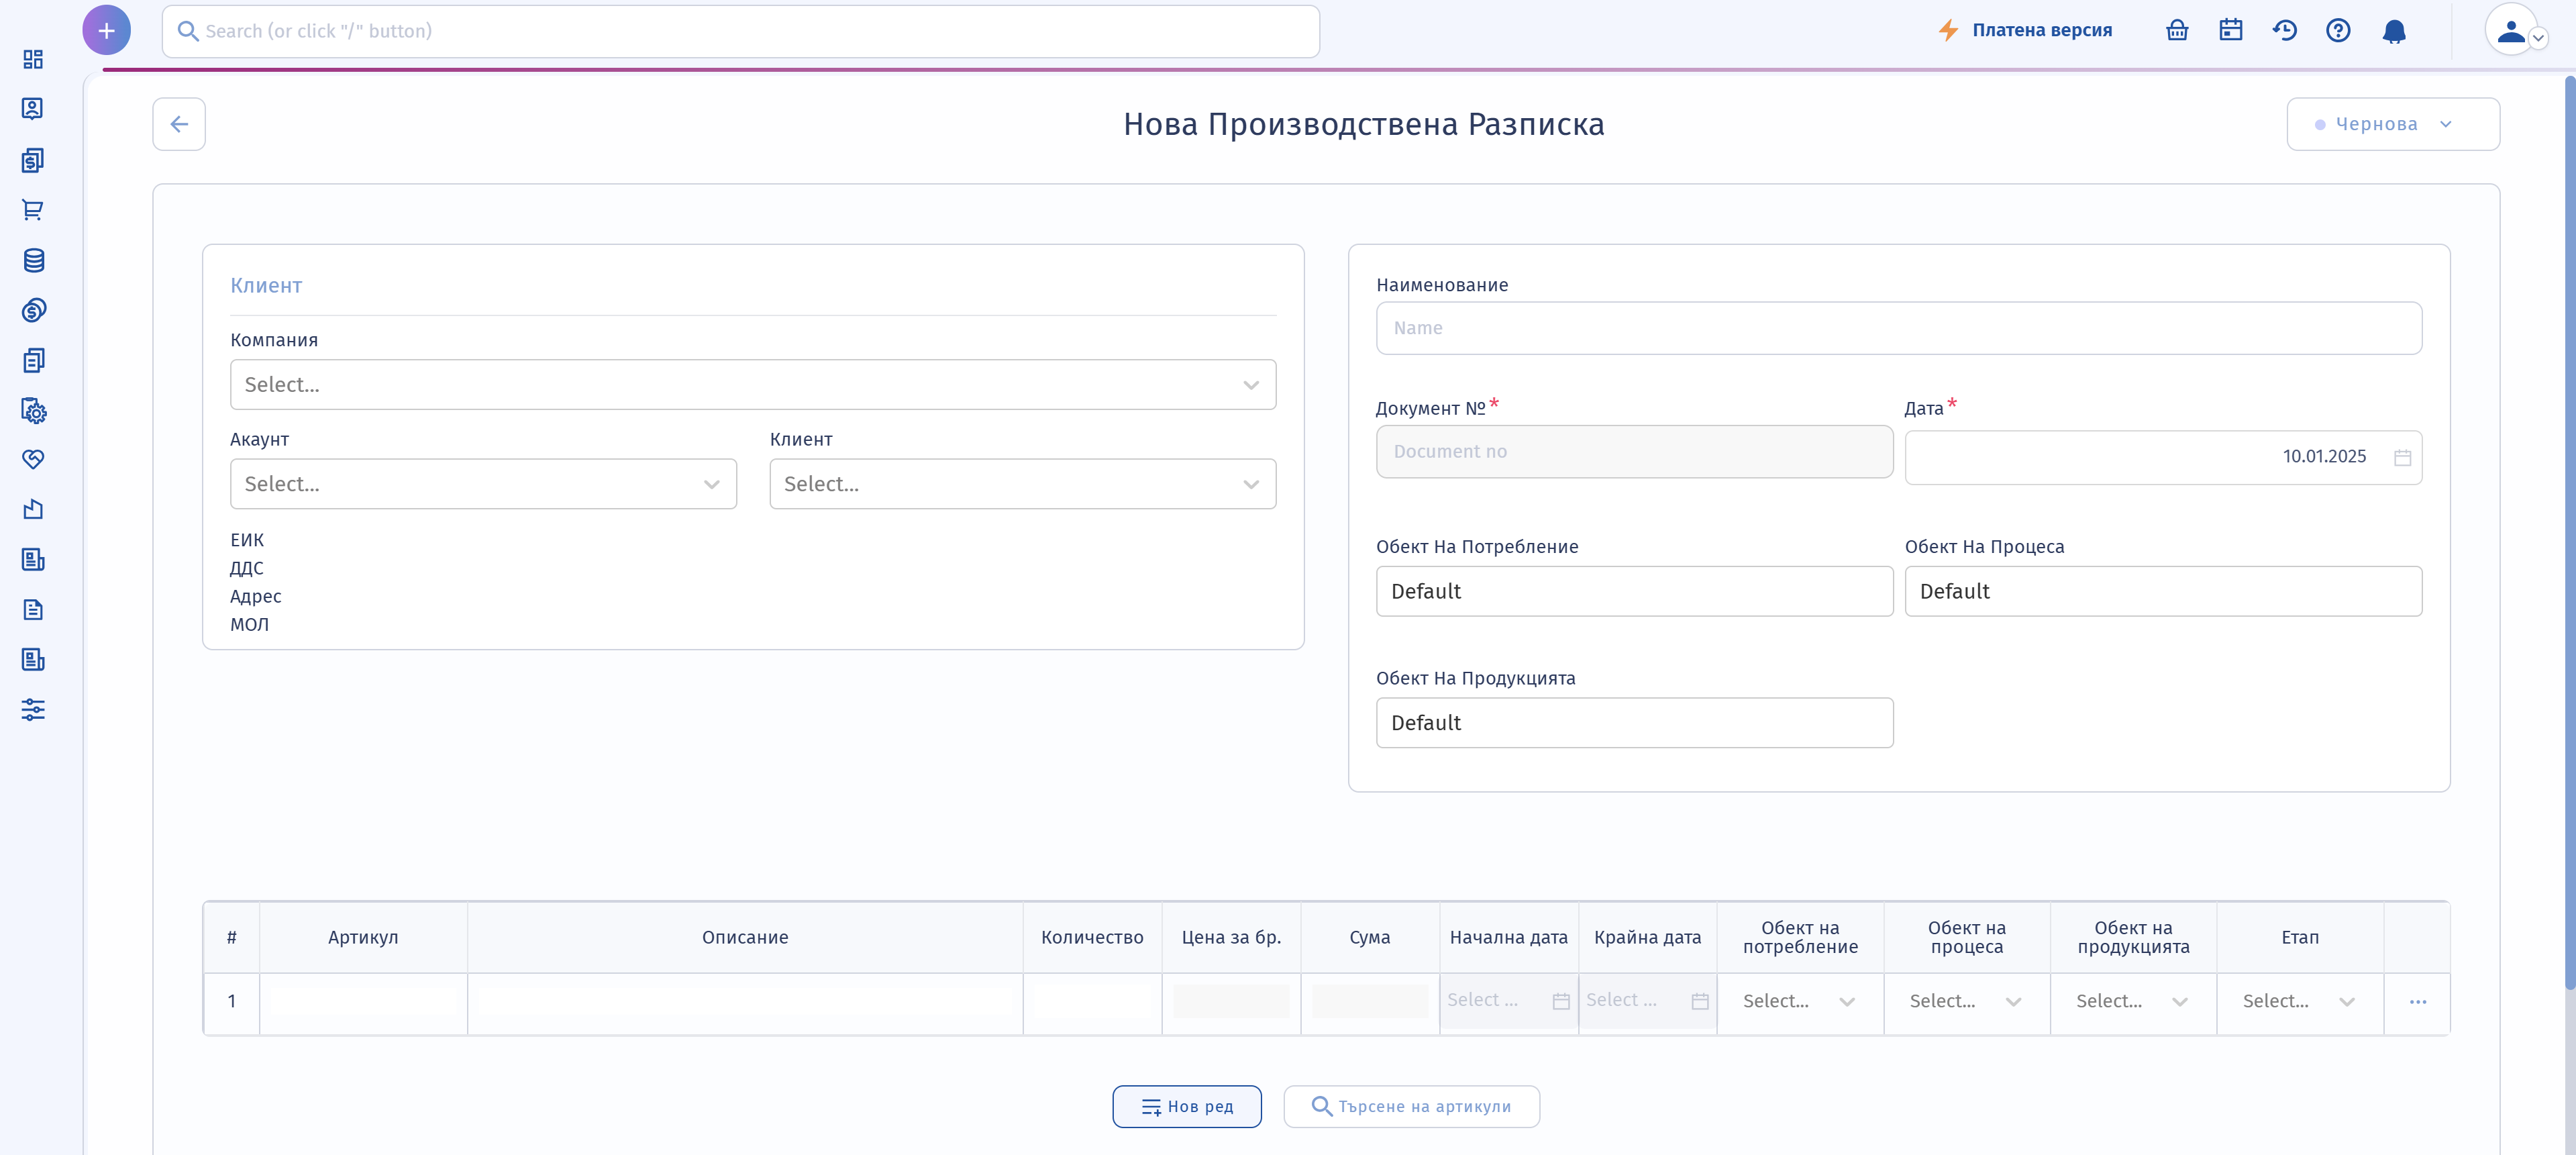Click the Обект На Процеса Default field
This screenshot has width=2576, height=1155.
[x=2163, y=591]
